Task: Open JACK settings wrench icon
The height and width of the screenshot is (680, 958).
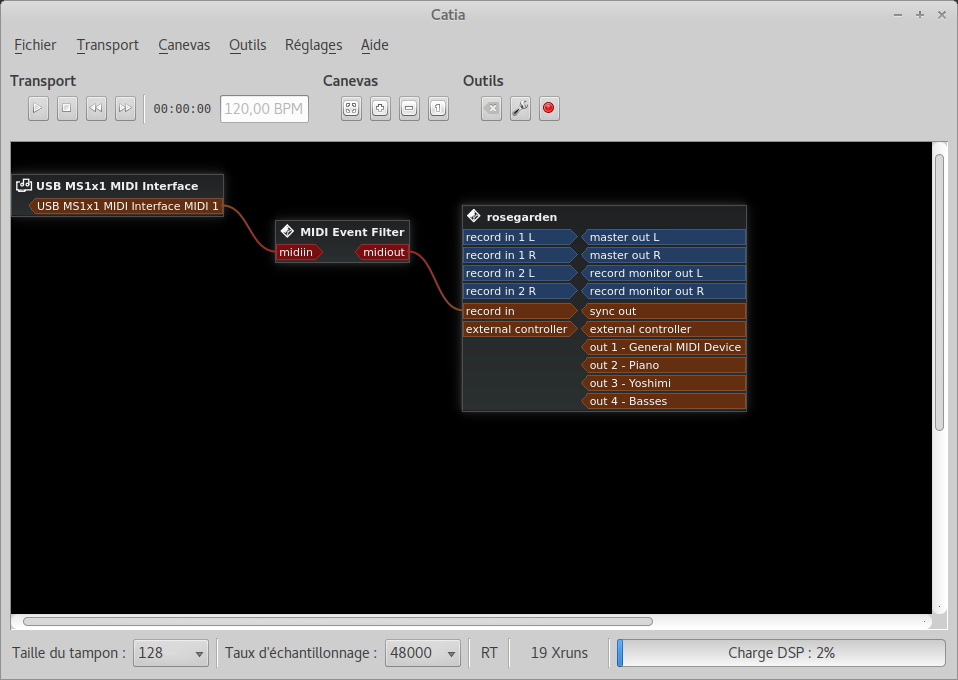Action: click(x=520, y=108)
